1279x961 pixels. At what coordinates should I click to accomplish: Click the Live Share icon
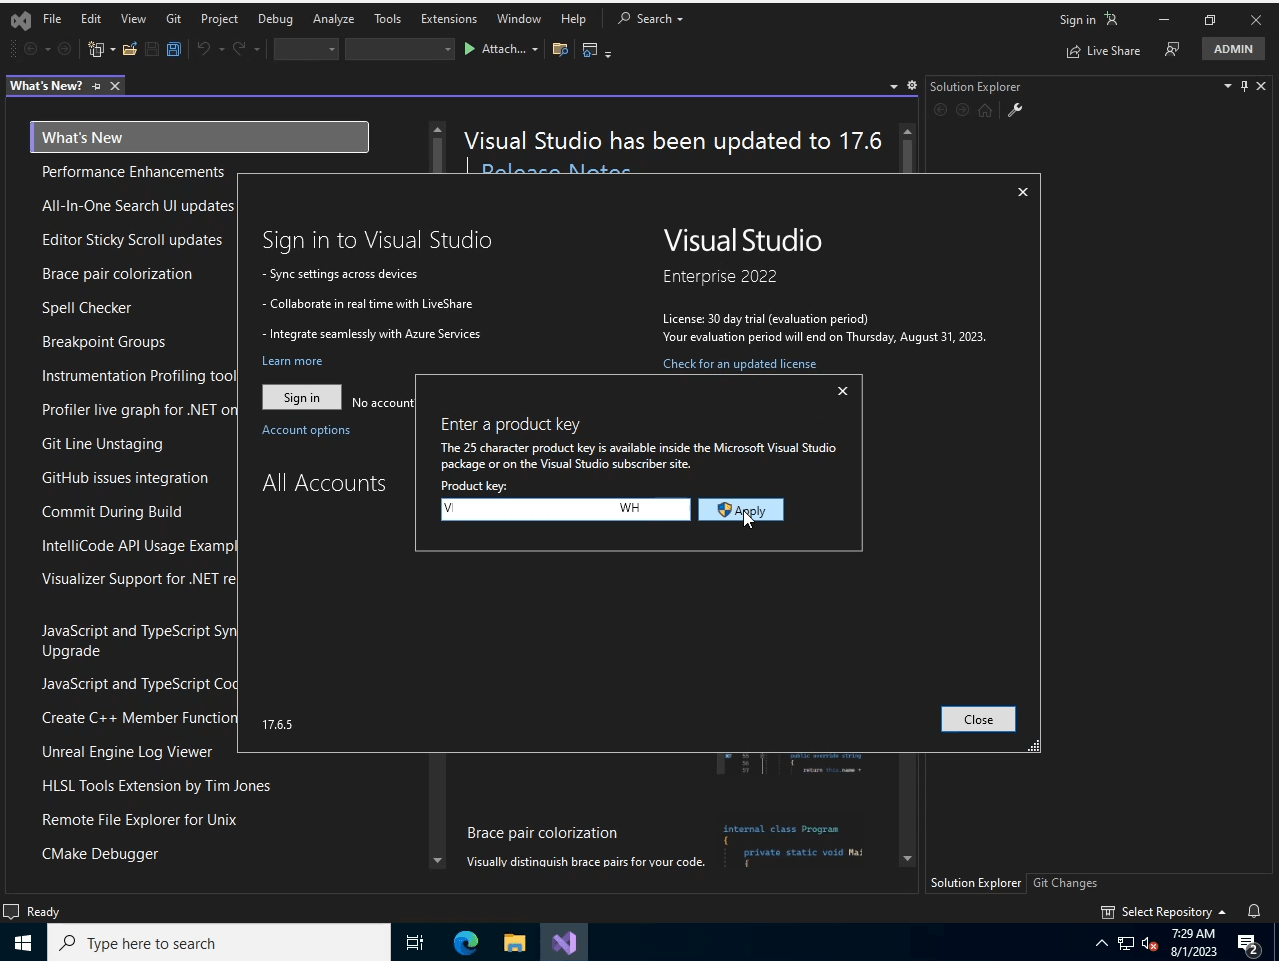point(1073,51)
